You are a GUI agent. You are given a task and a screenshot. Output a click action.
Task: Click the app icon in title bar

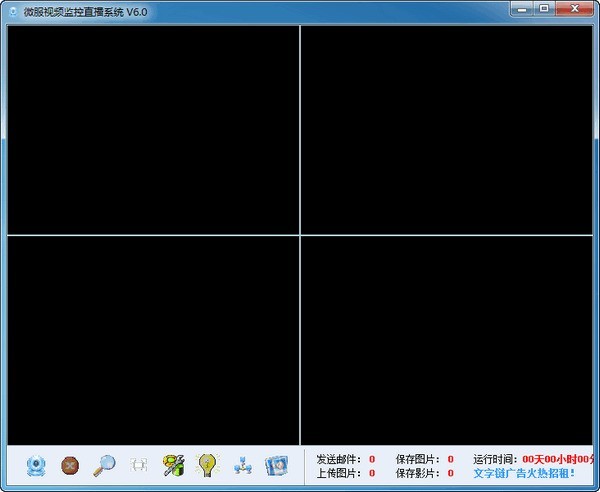(x=12, y=9)
